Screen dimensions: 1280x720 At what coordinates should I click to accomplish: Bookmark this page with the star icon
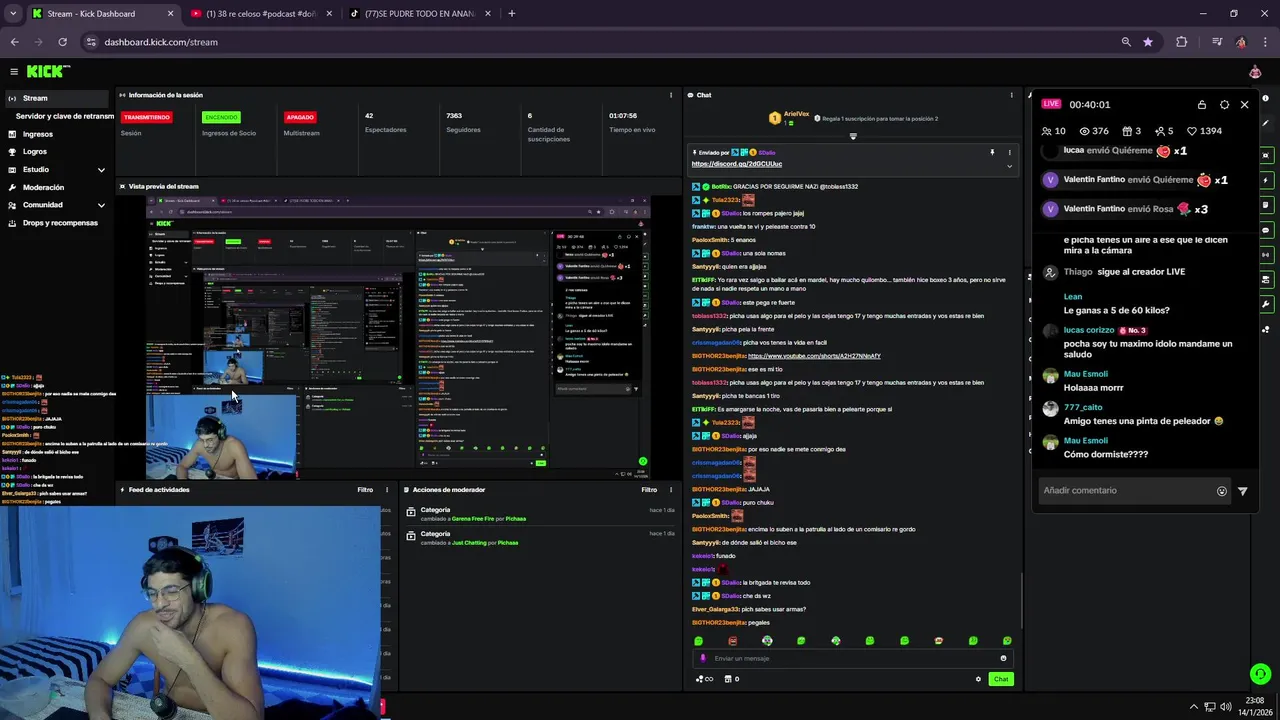(x=1148, y=42)
